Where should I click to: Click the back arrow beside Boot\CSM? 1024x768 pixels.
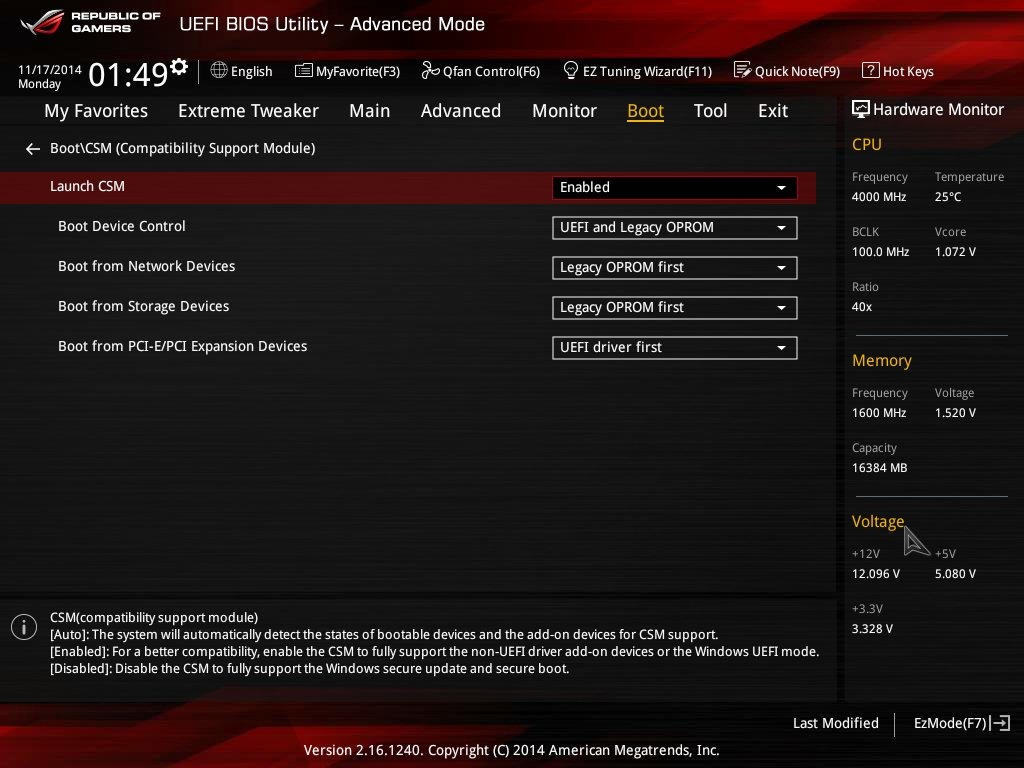(x=33, y=150)
